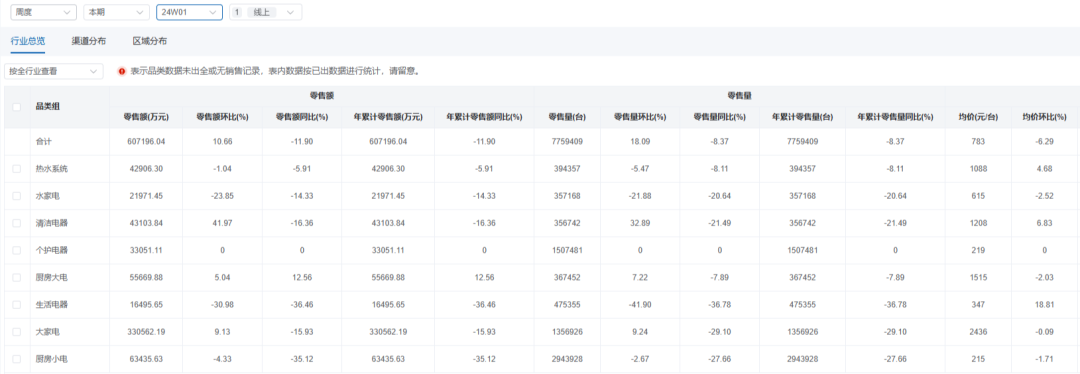Check the 清洁电器 row checkbox
The image size is (1080, 374).
17,223
